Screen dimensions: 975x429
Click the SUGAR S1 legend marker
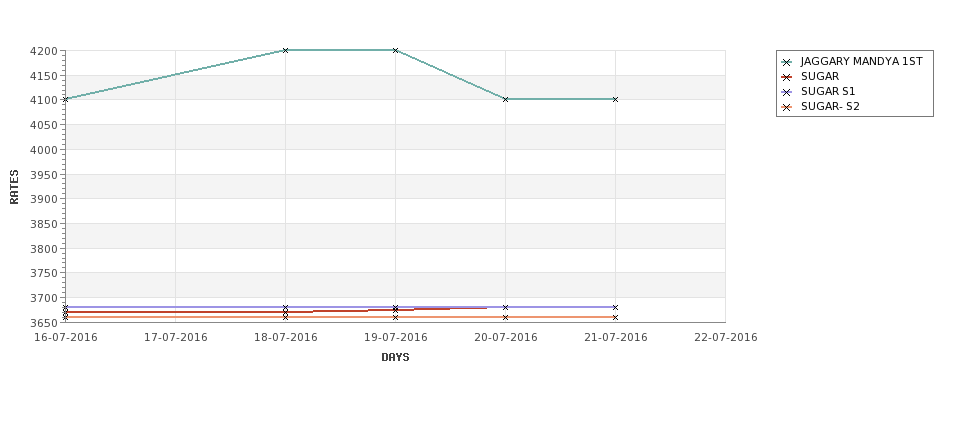tap(787, 92)
